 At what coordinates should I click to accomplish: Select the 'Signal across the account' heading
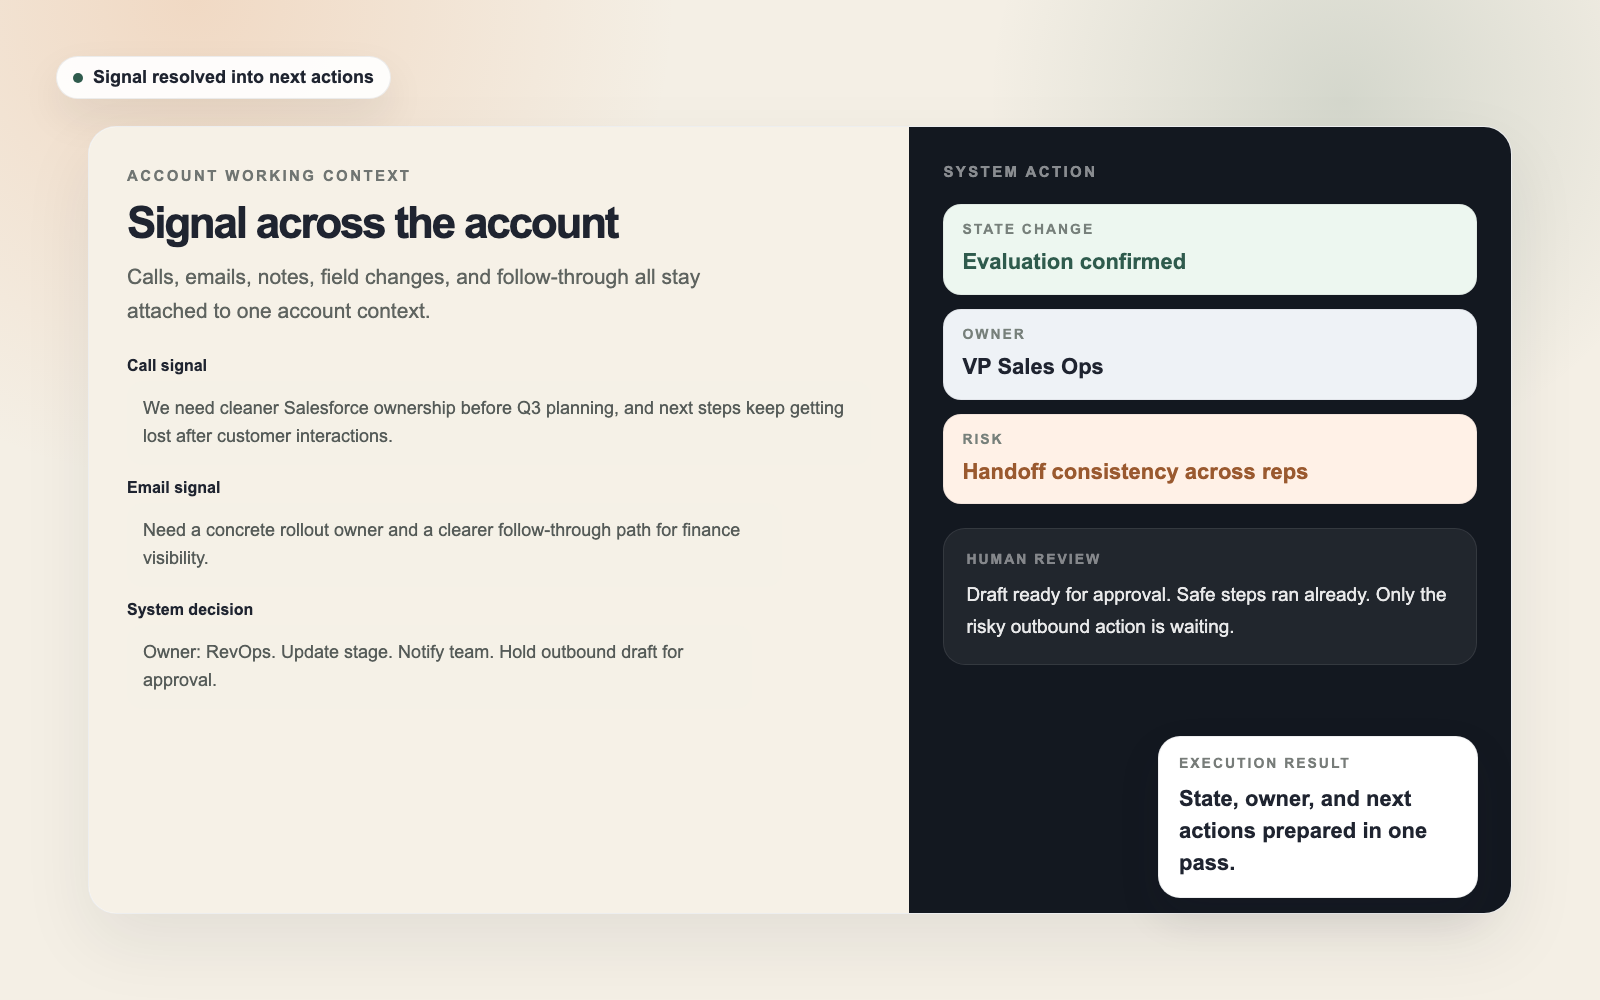pos(372,223)
